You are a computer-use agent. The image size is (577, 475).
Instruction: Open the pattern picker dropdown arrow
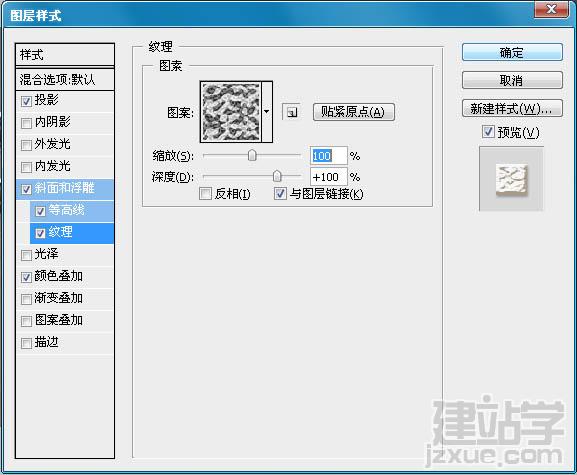(x=267, y=111)
